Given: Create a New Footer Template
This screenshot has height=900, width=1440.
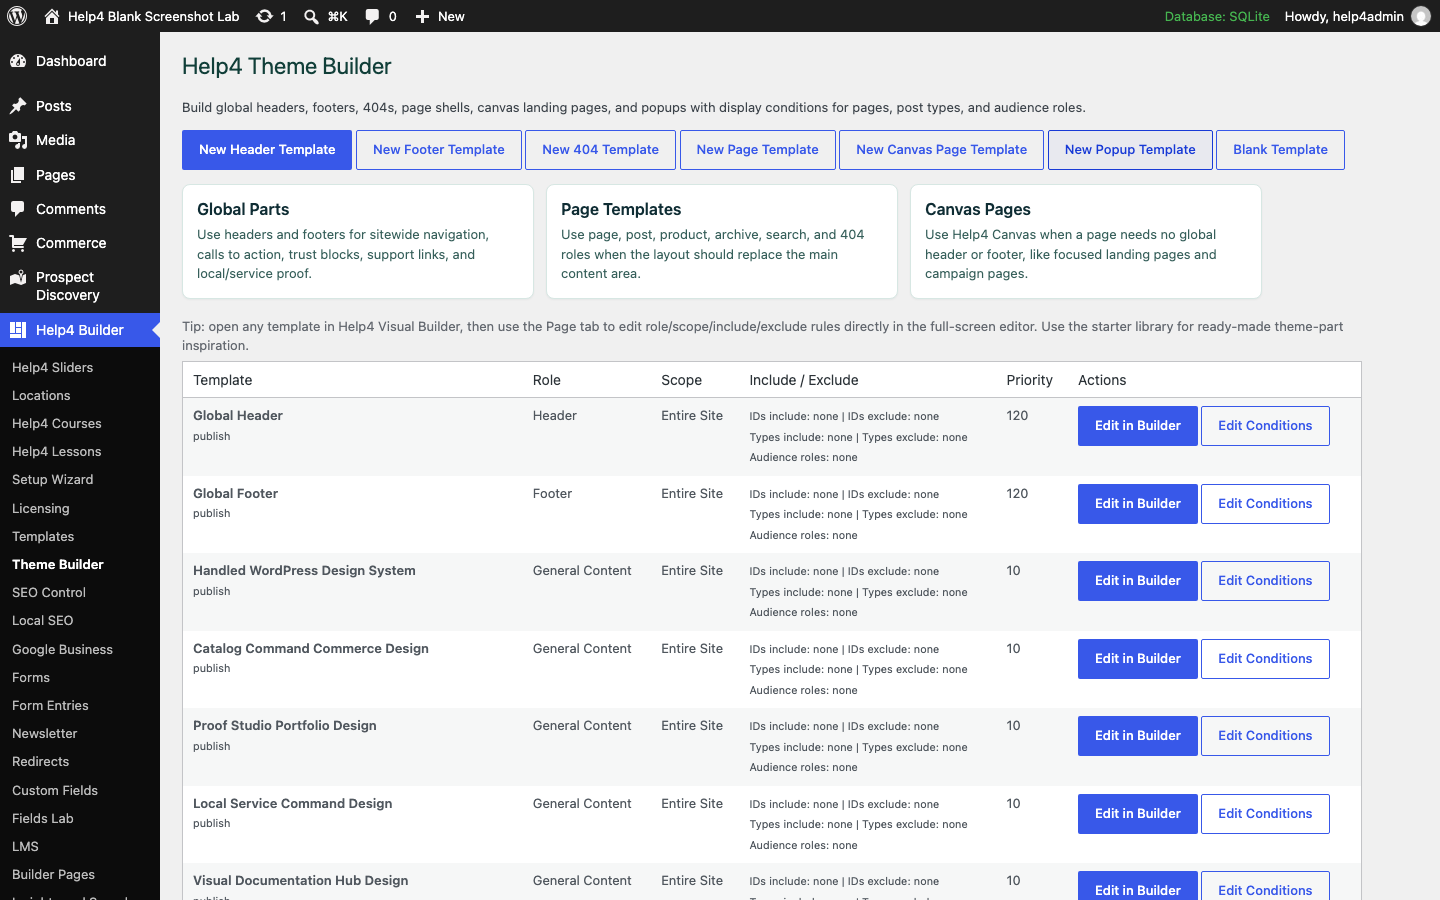Looking at the screenshot, I should (x=439, y=150).
